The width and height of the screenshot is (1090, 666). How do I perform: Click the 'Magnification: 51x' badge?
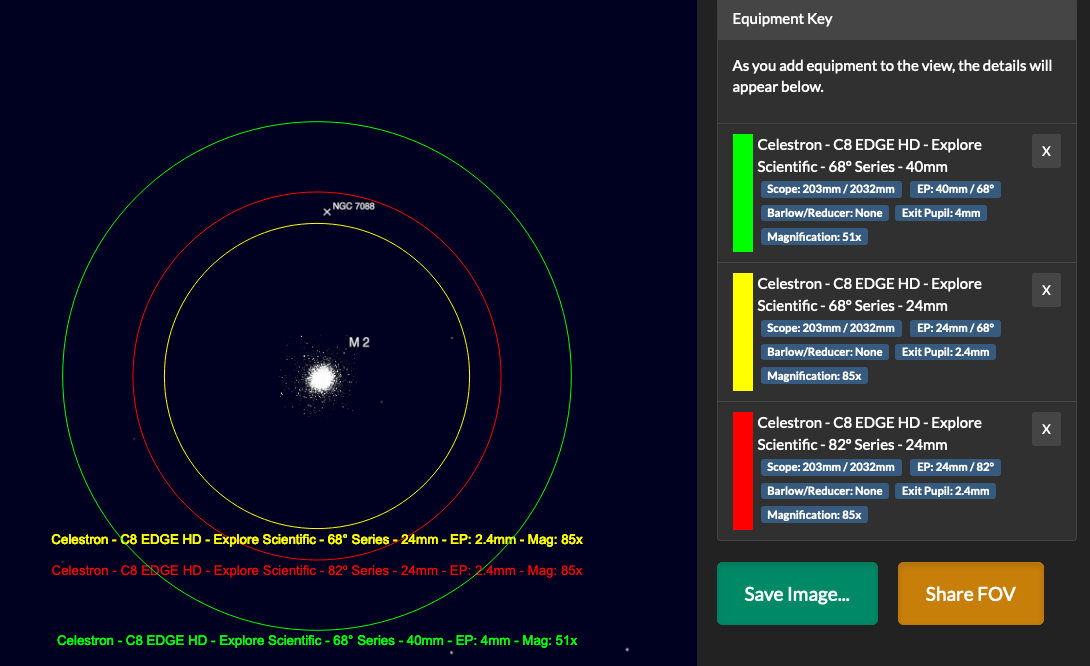[814, 237]
